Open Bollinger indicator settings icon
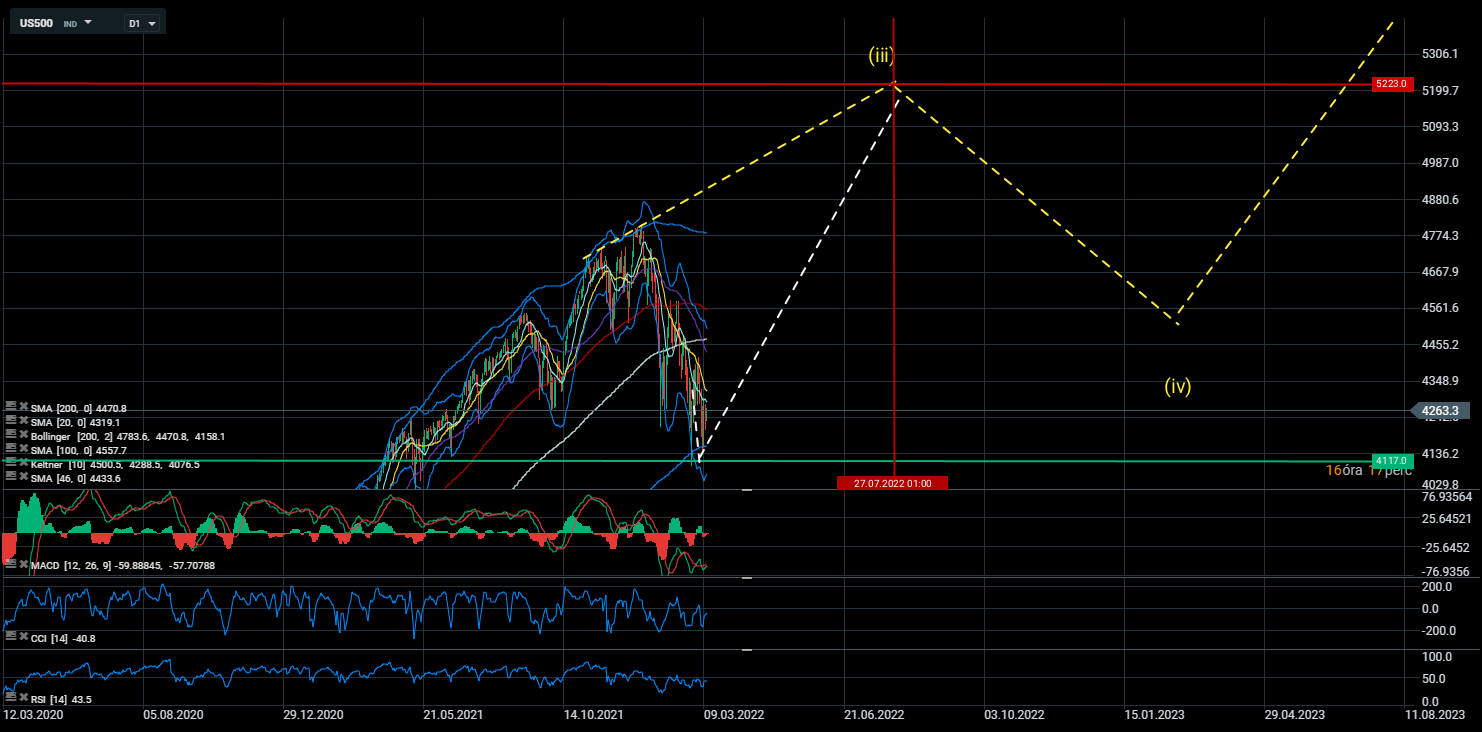Image resolution: width=1482 pixels, height=732 pixels. [x=11, y=436]
